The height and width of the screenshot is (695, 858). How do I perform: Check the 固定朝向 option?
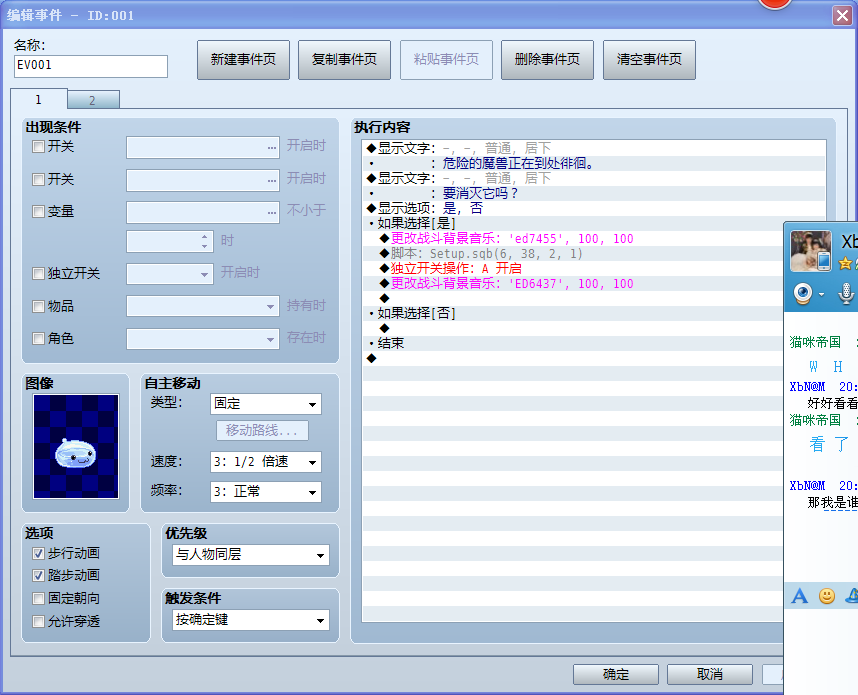(38, 599)
